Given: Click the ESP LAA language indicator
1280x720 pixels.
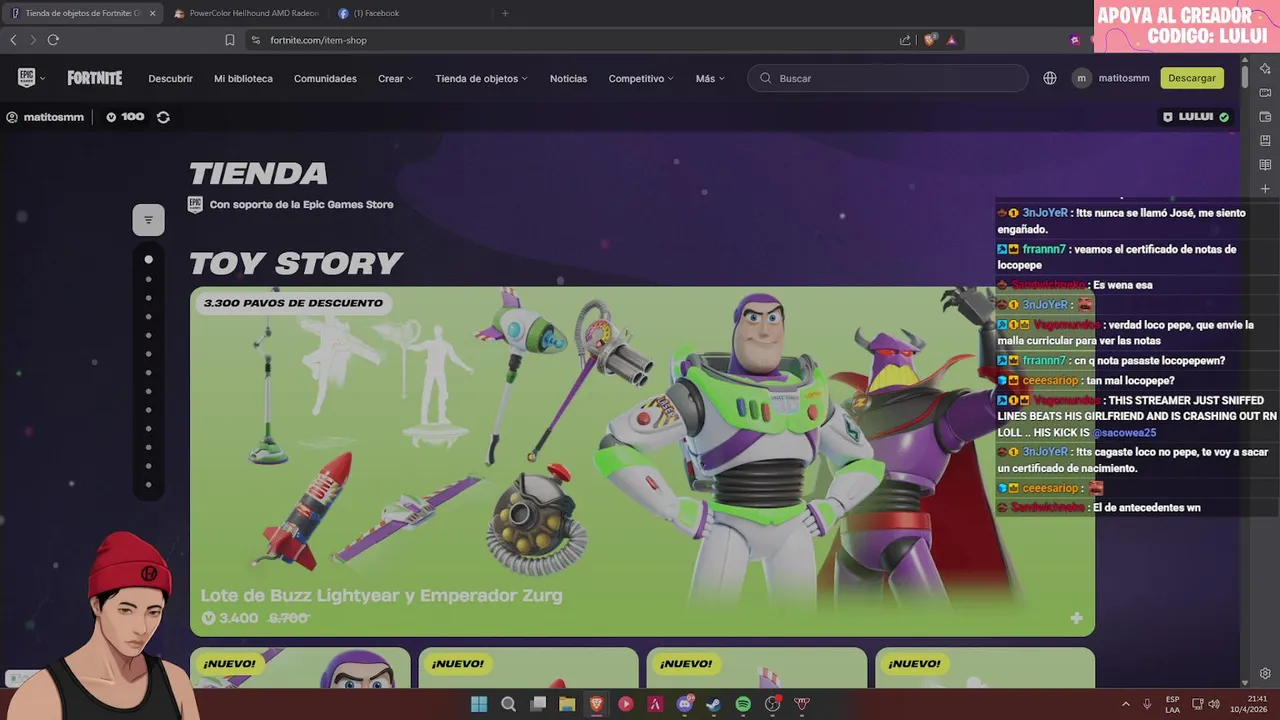Looking at the screenshot, I should point(1172,704).
